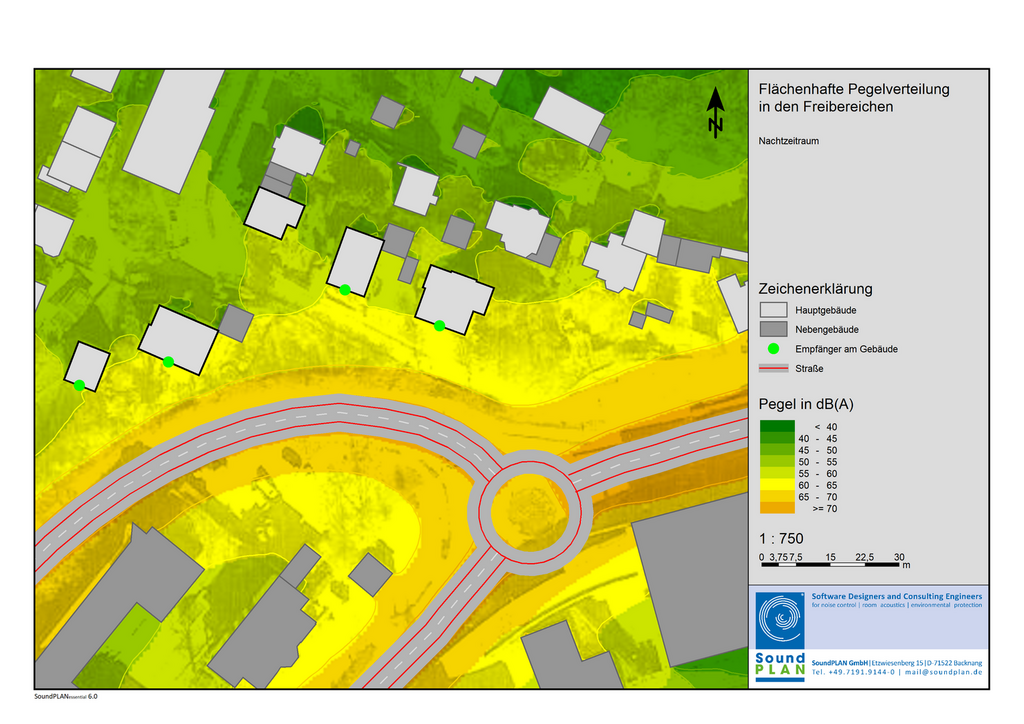Click the black-and-white scale bar
This screenshot has height=724, width=1024.
[x=832, y=565]
